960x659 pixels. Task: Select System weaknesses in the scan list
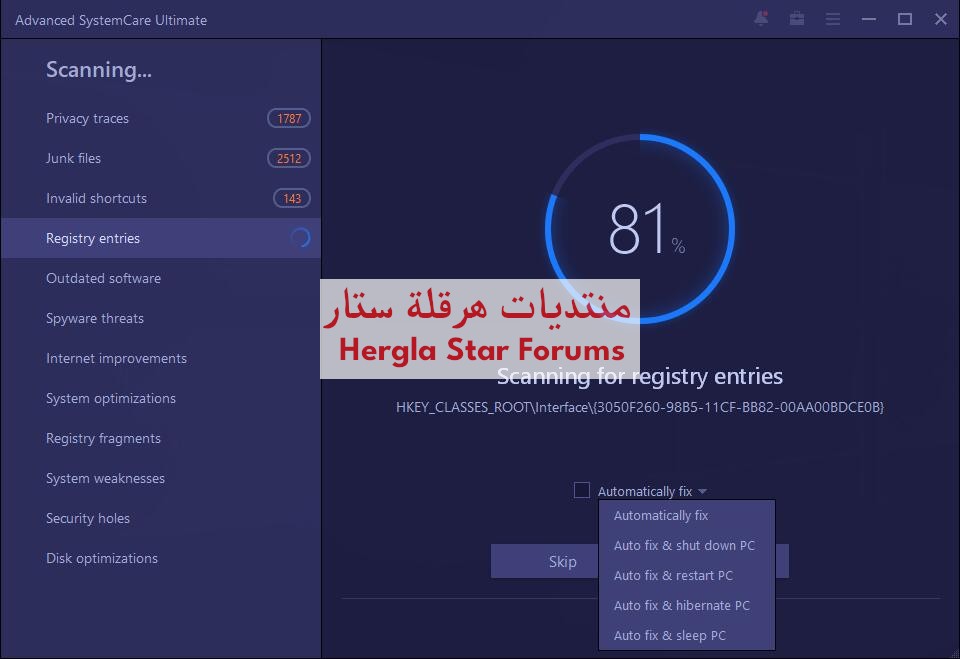pyautogui.click(x=161, y=478)
